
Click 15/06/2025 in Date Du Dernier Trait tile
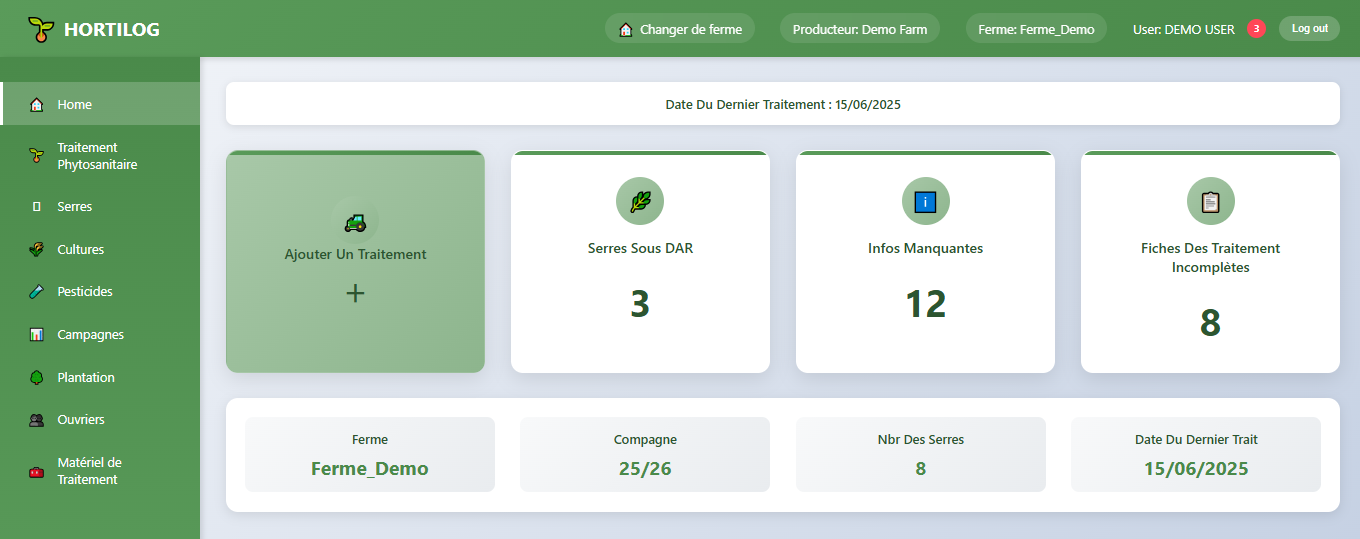click(x=1196, y=468)
